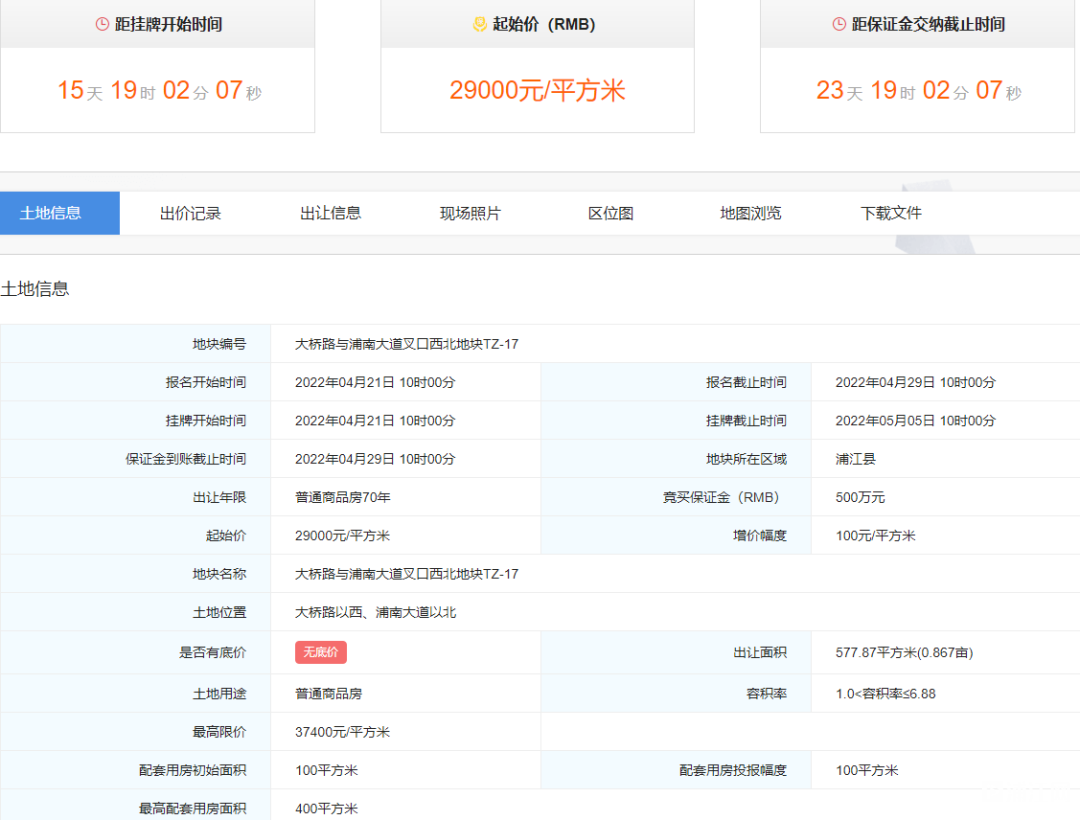Click the 500万元 deposit value
The height and width of the screenshot is (820, 1080).
(860, 497)
